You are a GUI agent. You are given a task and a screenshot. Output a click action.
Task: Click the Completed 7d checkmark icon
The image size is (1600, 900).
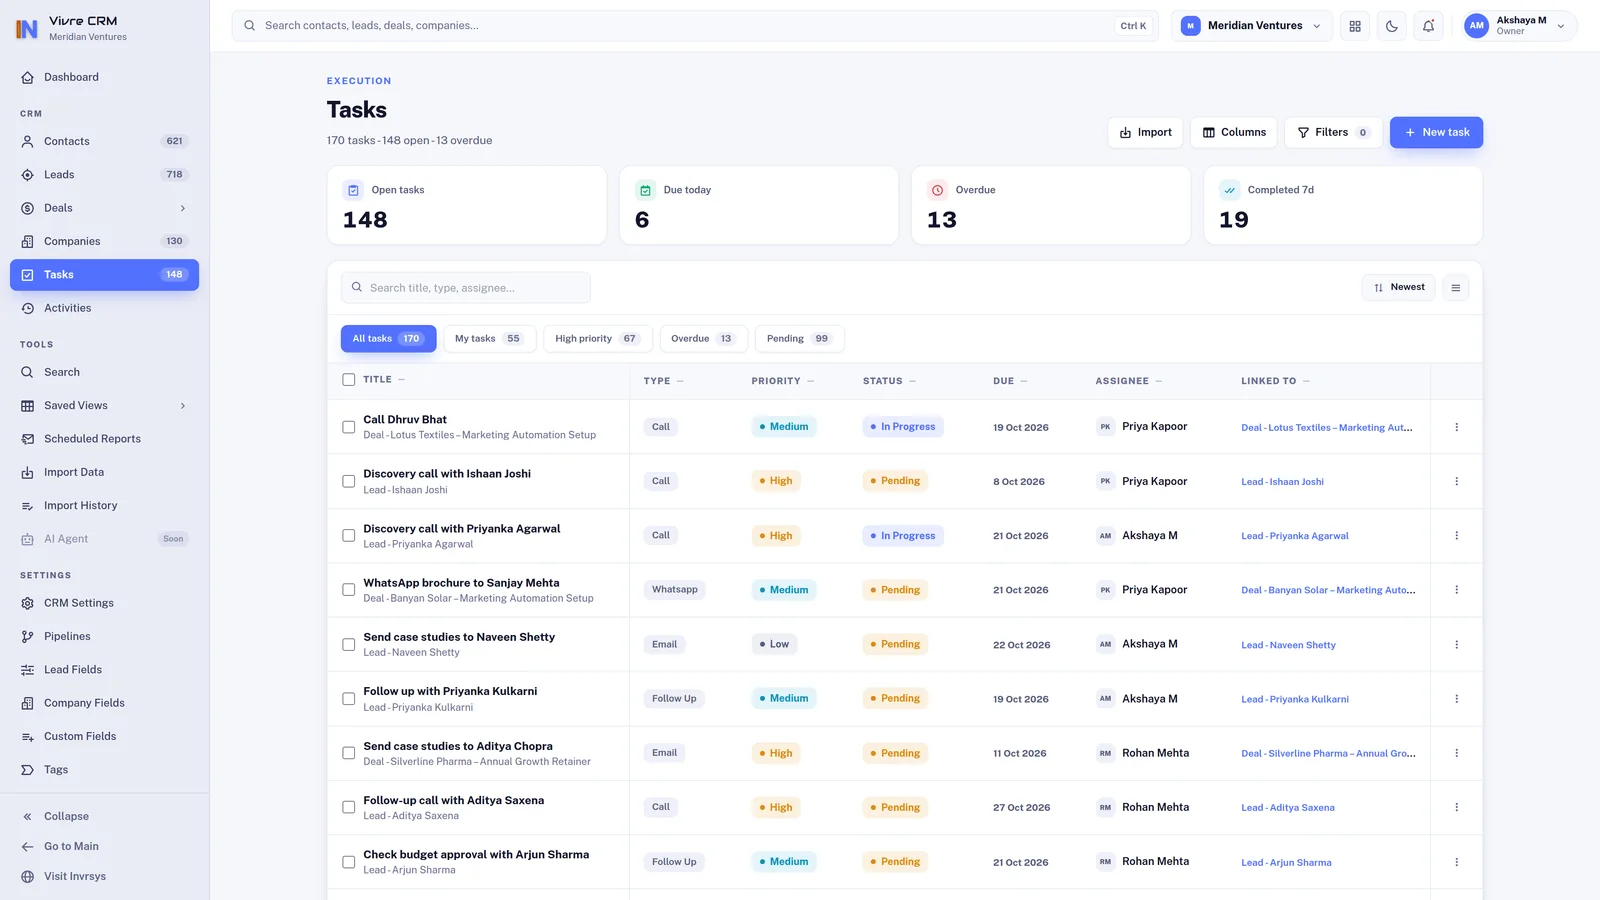pyautogui.click(x=1229, y=190)
